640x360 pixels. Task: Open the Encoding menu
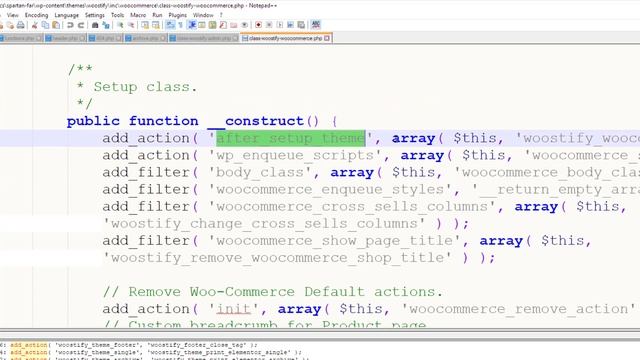36,15
